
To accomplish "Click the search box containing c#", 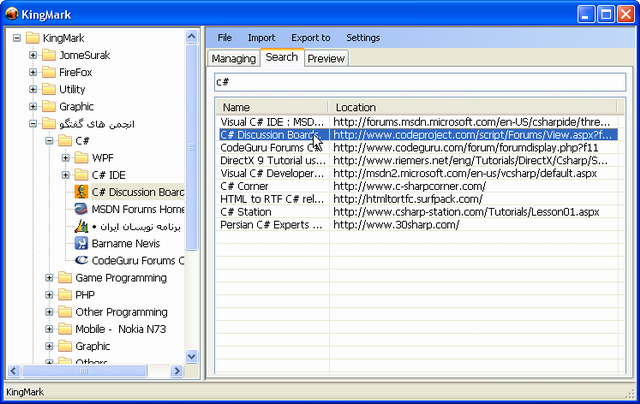I will pos(420,82).
